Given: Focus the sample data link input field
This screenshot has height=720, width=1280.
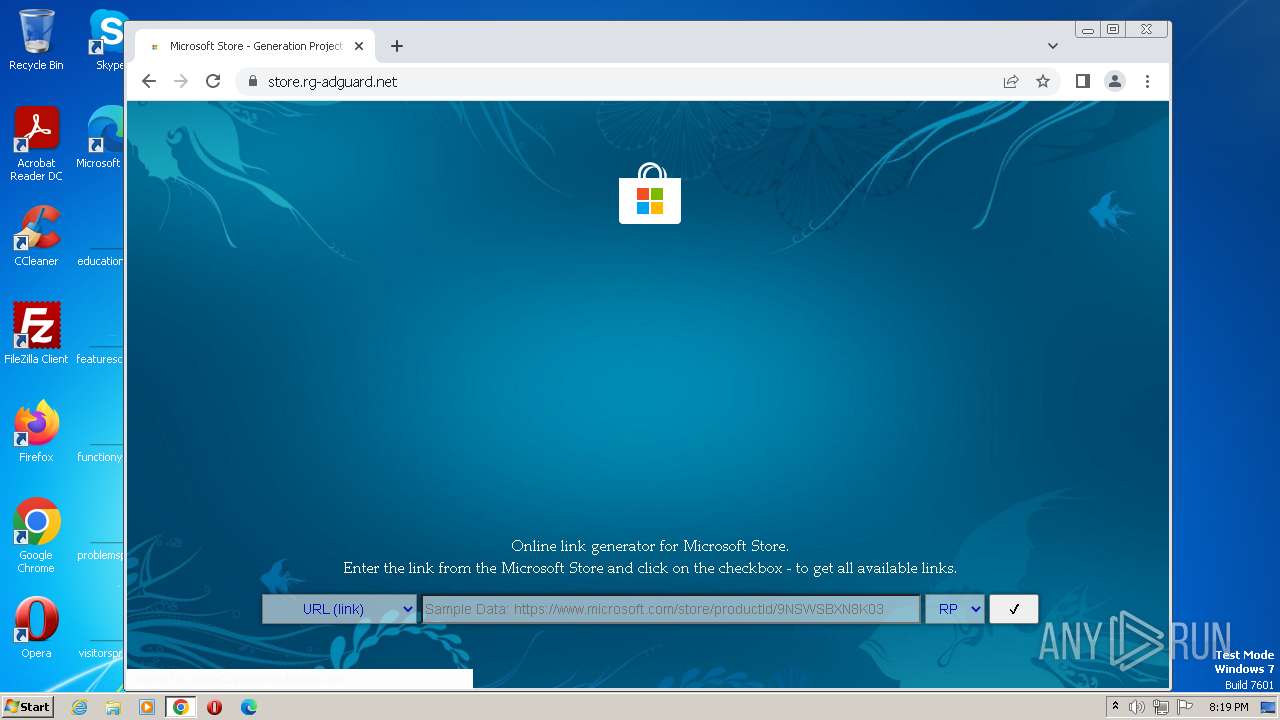Looking at the screenshot, I should click(670, 609).
